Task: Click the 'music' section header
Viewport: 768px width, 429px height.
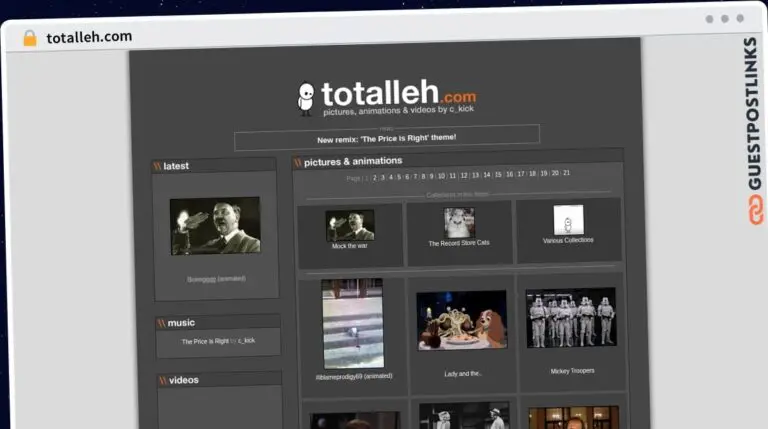Action: coord(181,323)
